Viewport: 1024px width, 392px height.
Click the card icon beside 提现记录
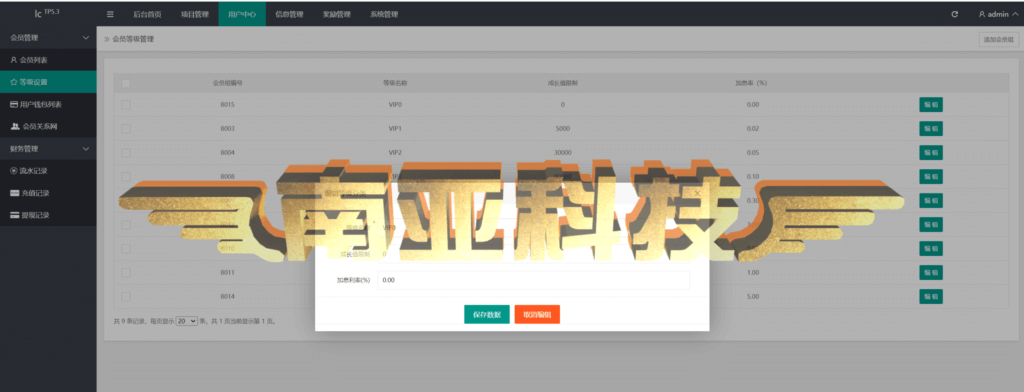point(14,215)
